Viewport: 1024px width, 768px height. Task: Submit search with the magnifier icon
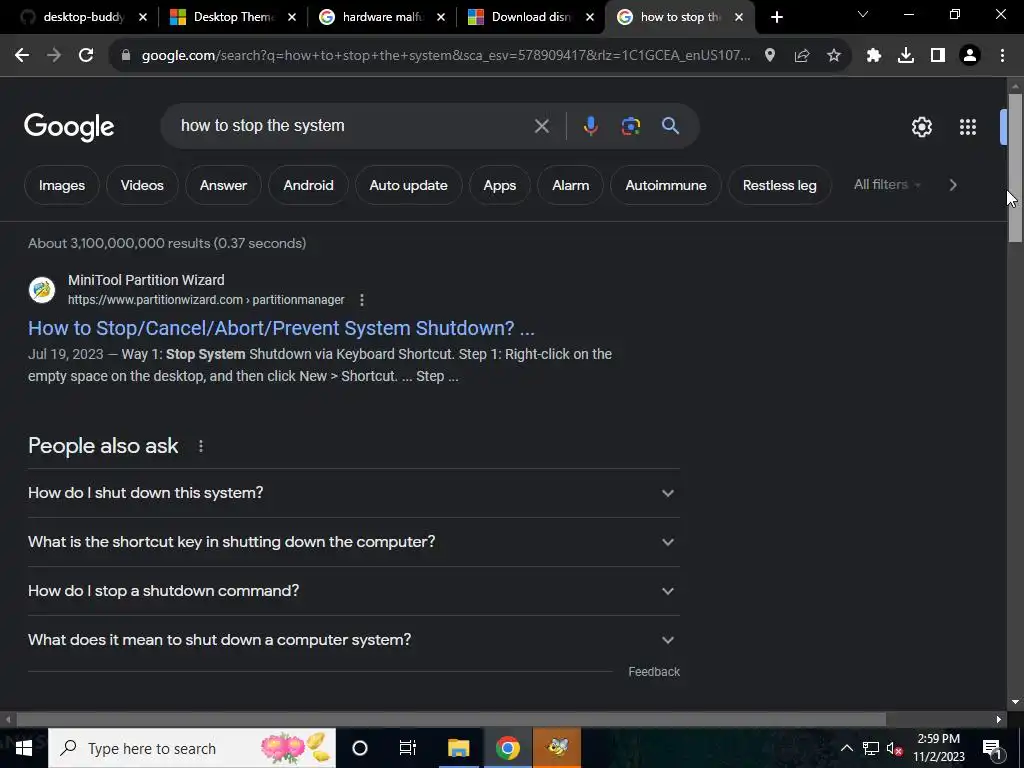[670, 126]
